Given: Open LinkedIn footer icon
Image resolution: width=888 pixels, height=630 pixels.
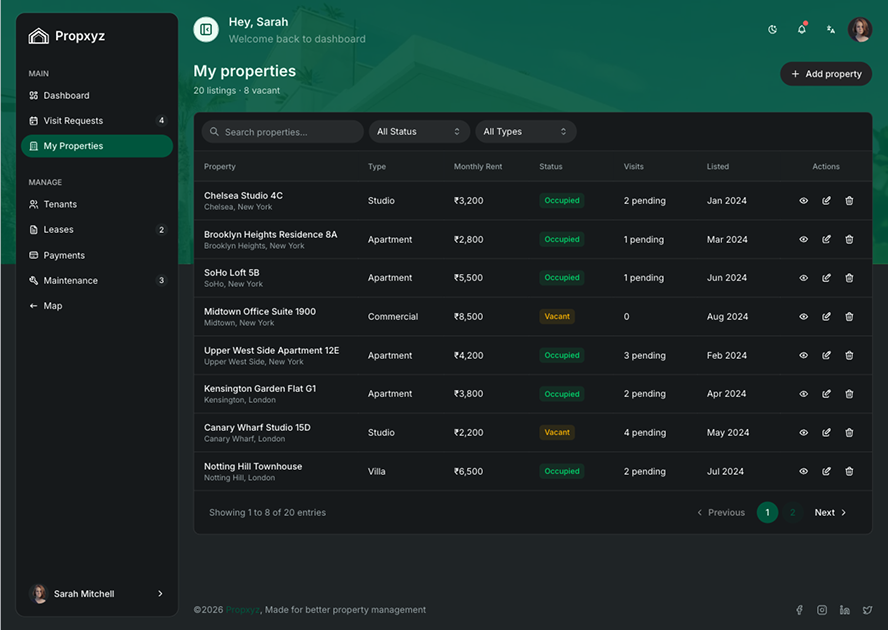Looking at the screenshot, I should point(844,610).
